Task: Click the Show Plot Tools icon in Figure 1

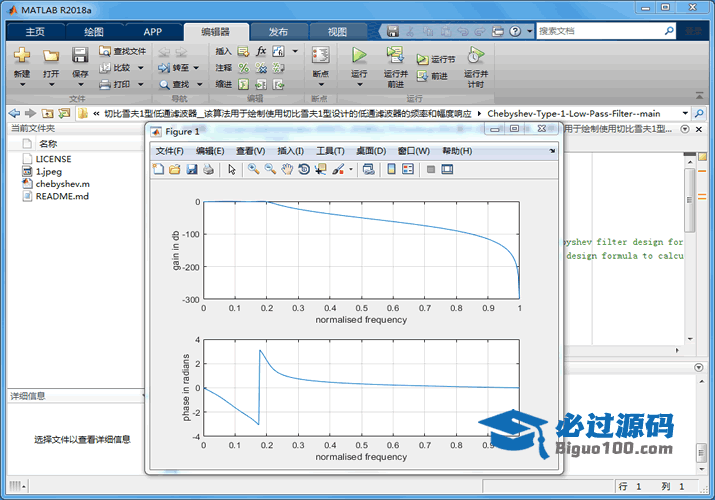Action: [x=447, y=170]
